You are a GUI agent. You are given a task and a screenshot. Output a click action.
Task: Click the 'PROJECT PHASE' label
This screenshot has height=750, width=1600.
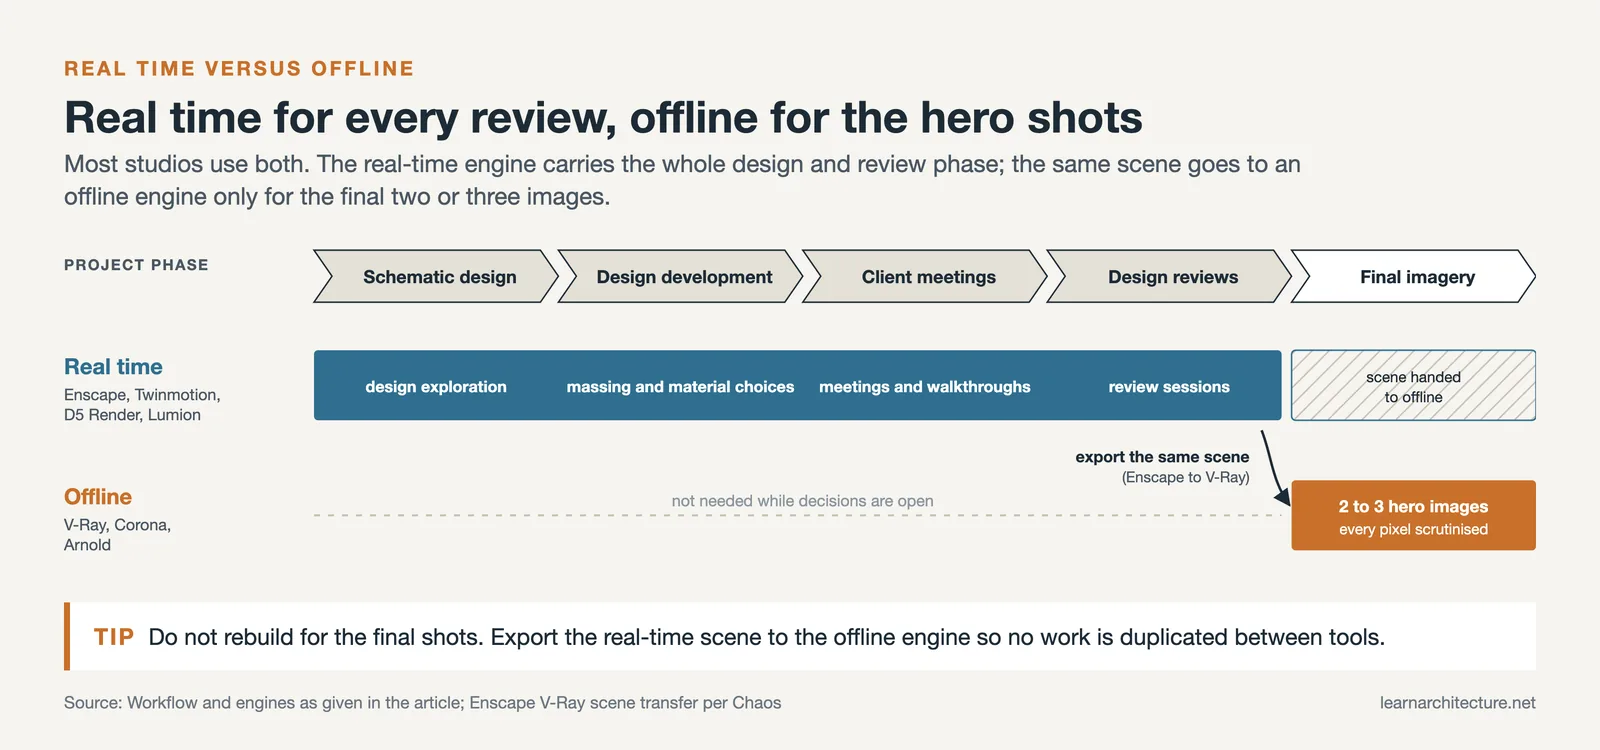pos(136,265)
